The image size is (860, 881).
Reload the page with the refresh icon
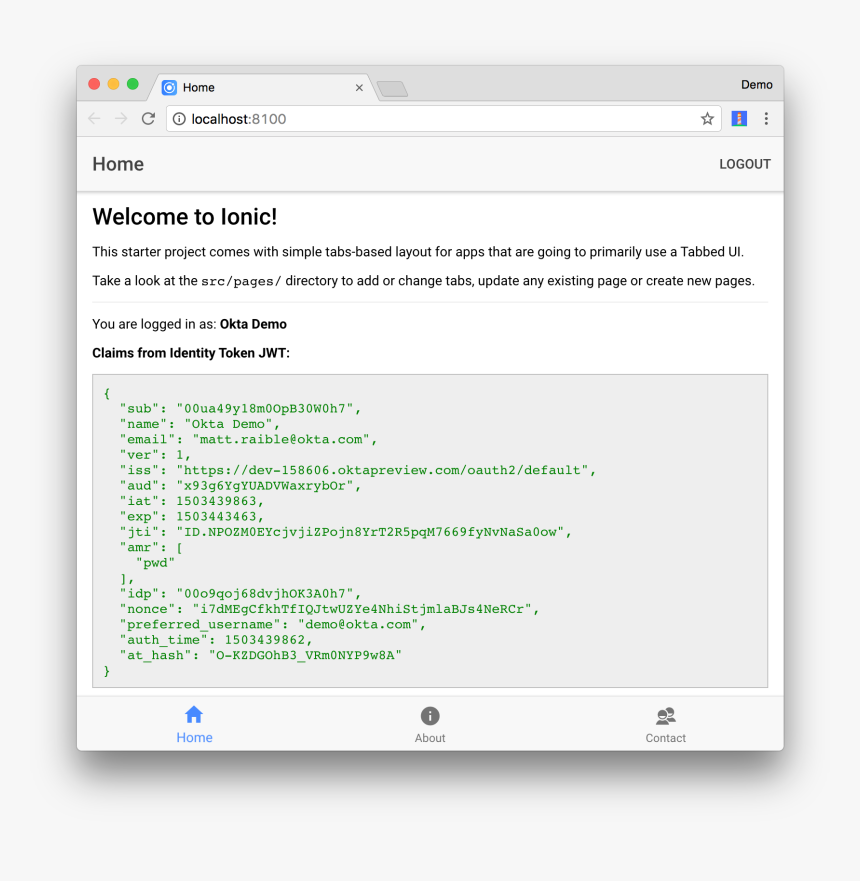point(148,119)
